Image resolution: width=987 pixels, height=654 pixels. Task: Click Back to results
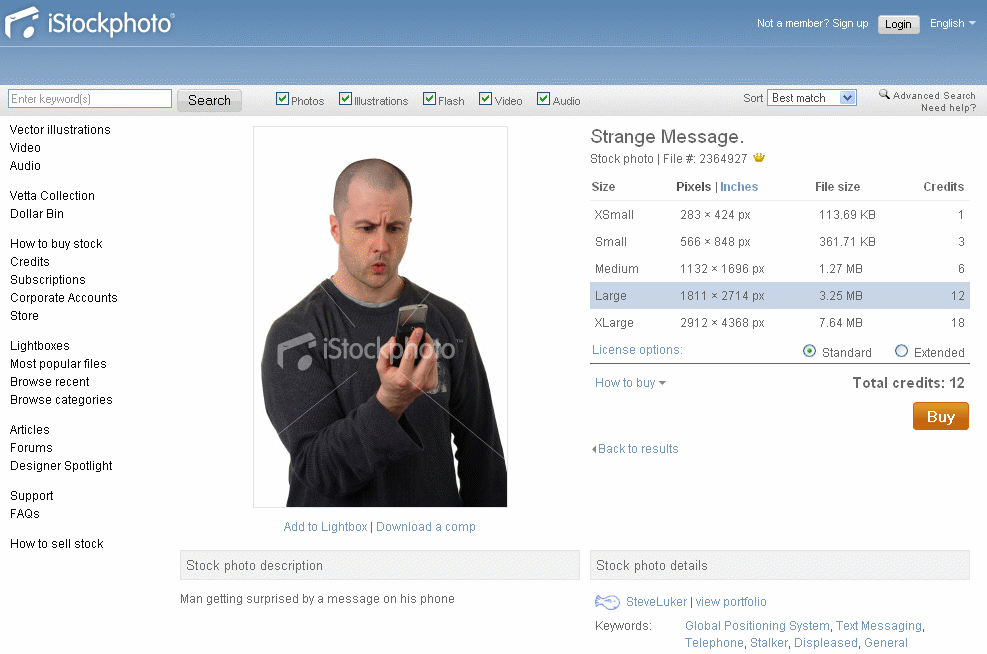click(636, 449)
